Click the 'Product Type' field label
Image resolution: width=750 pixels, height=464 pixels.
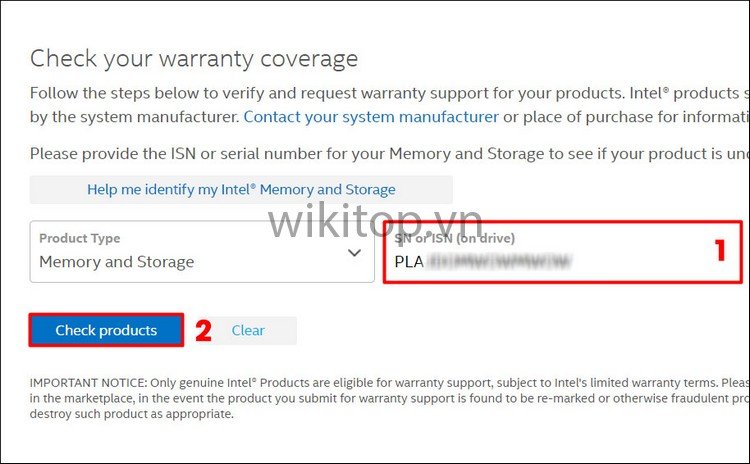pos(80,239)
